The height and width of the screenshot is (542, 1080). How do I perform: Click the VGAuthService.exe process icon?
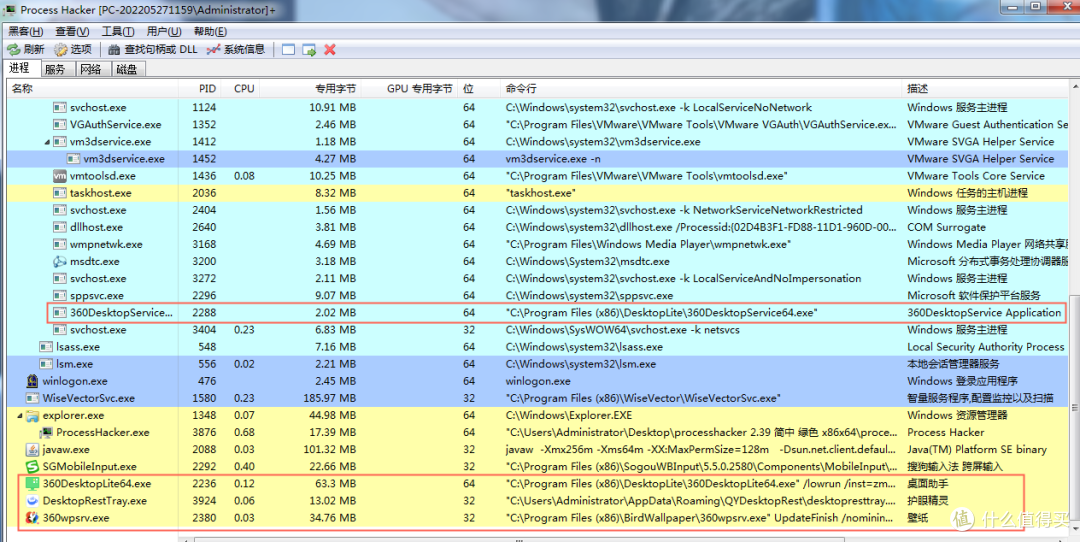coord(60,125)
